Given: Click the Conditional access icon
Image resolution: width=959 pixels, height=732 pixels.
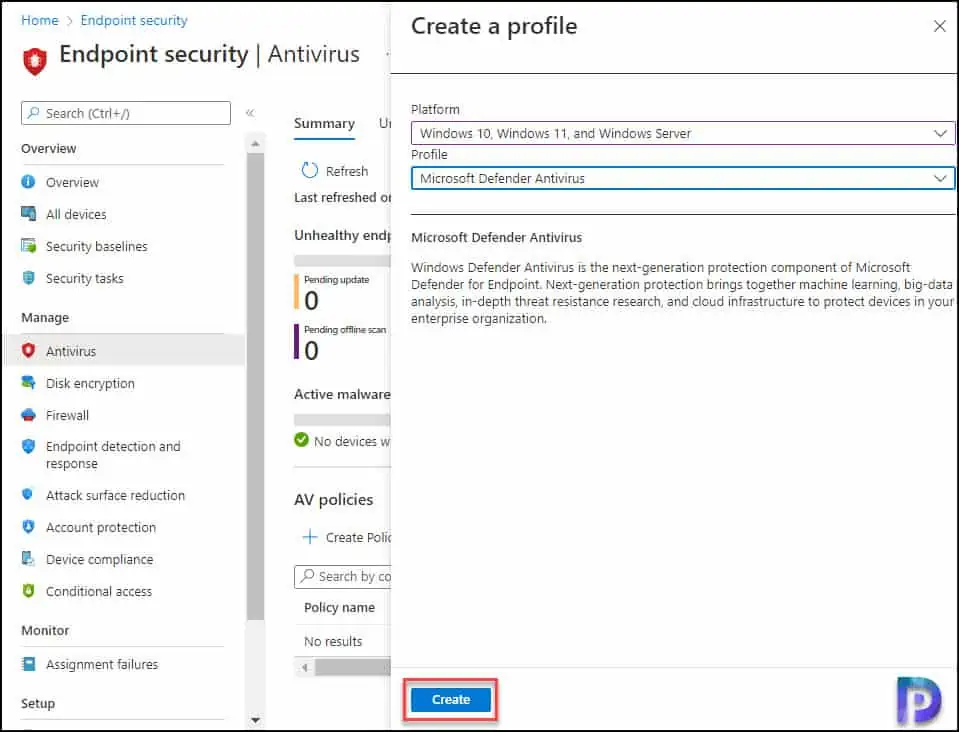Looking at the screenshot, I should pos(28,591).
